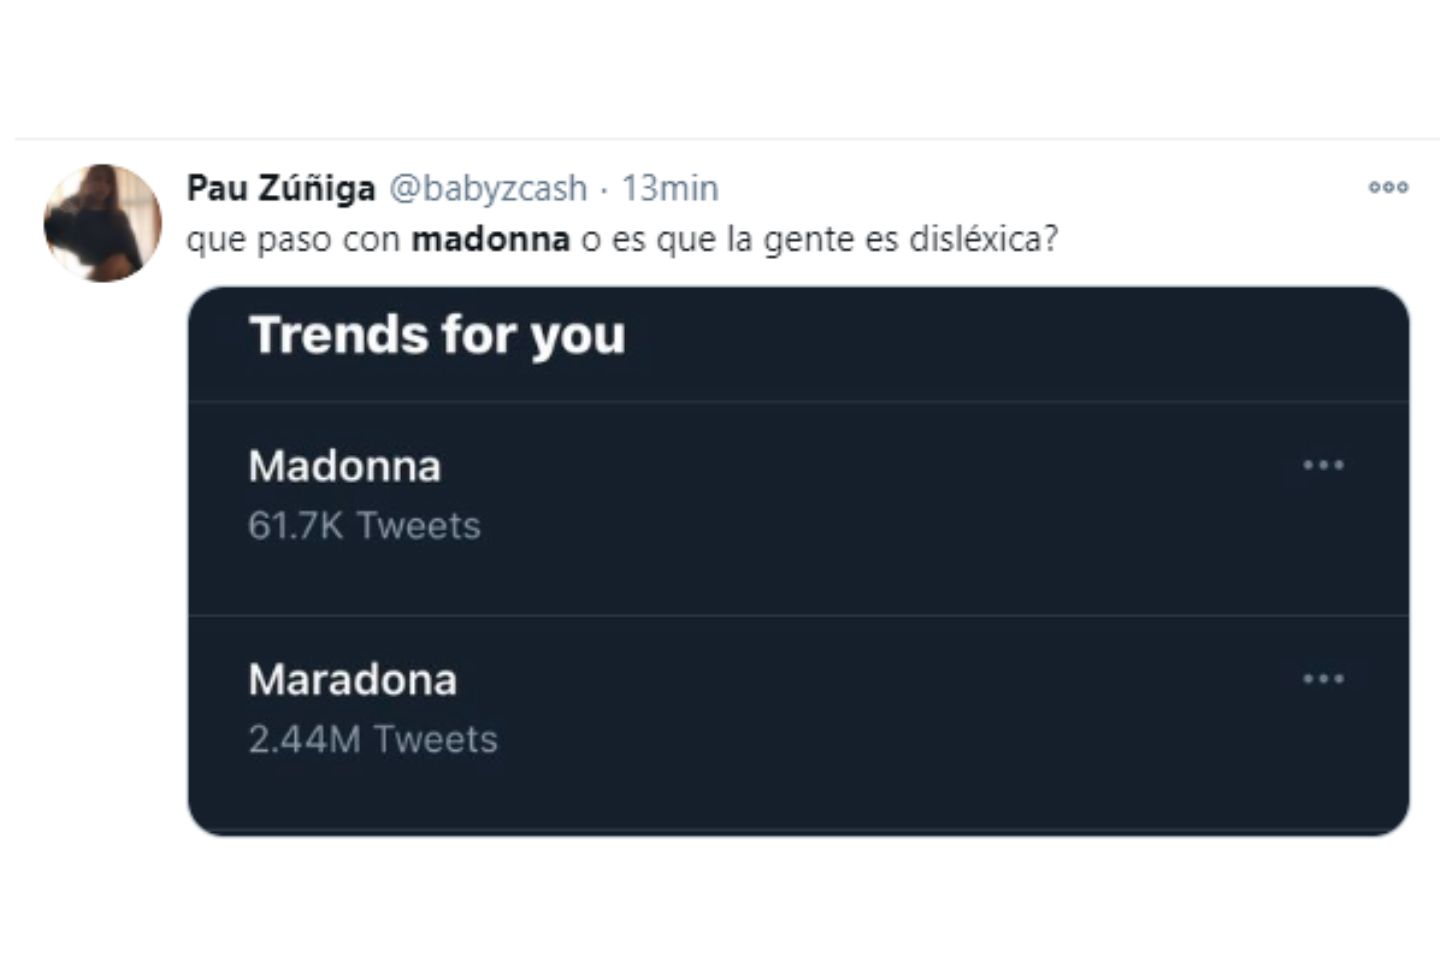The height and width of the screenshot is (980, 1440).
Task: Select the 2.44M Tweets count text
Action: coord(372,738)
